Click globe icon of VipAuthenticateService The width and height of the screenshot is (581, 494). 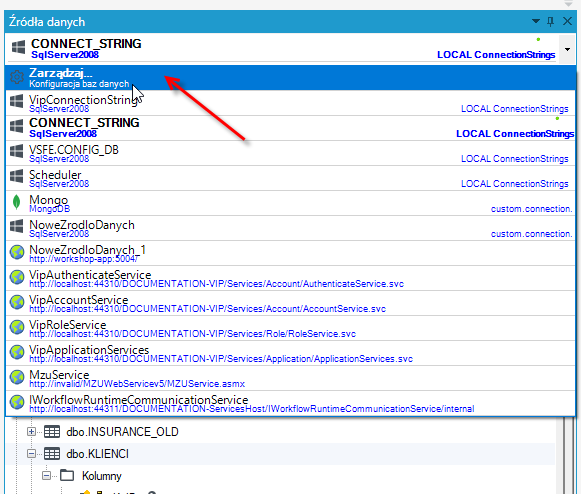[17, 277]
